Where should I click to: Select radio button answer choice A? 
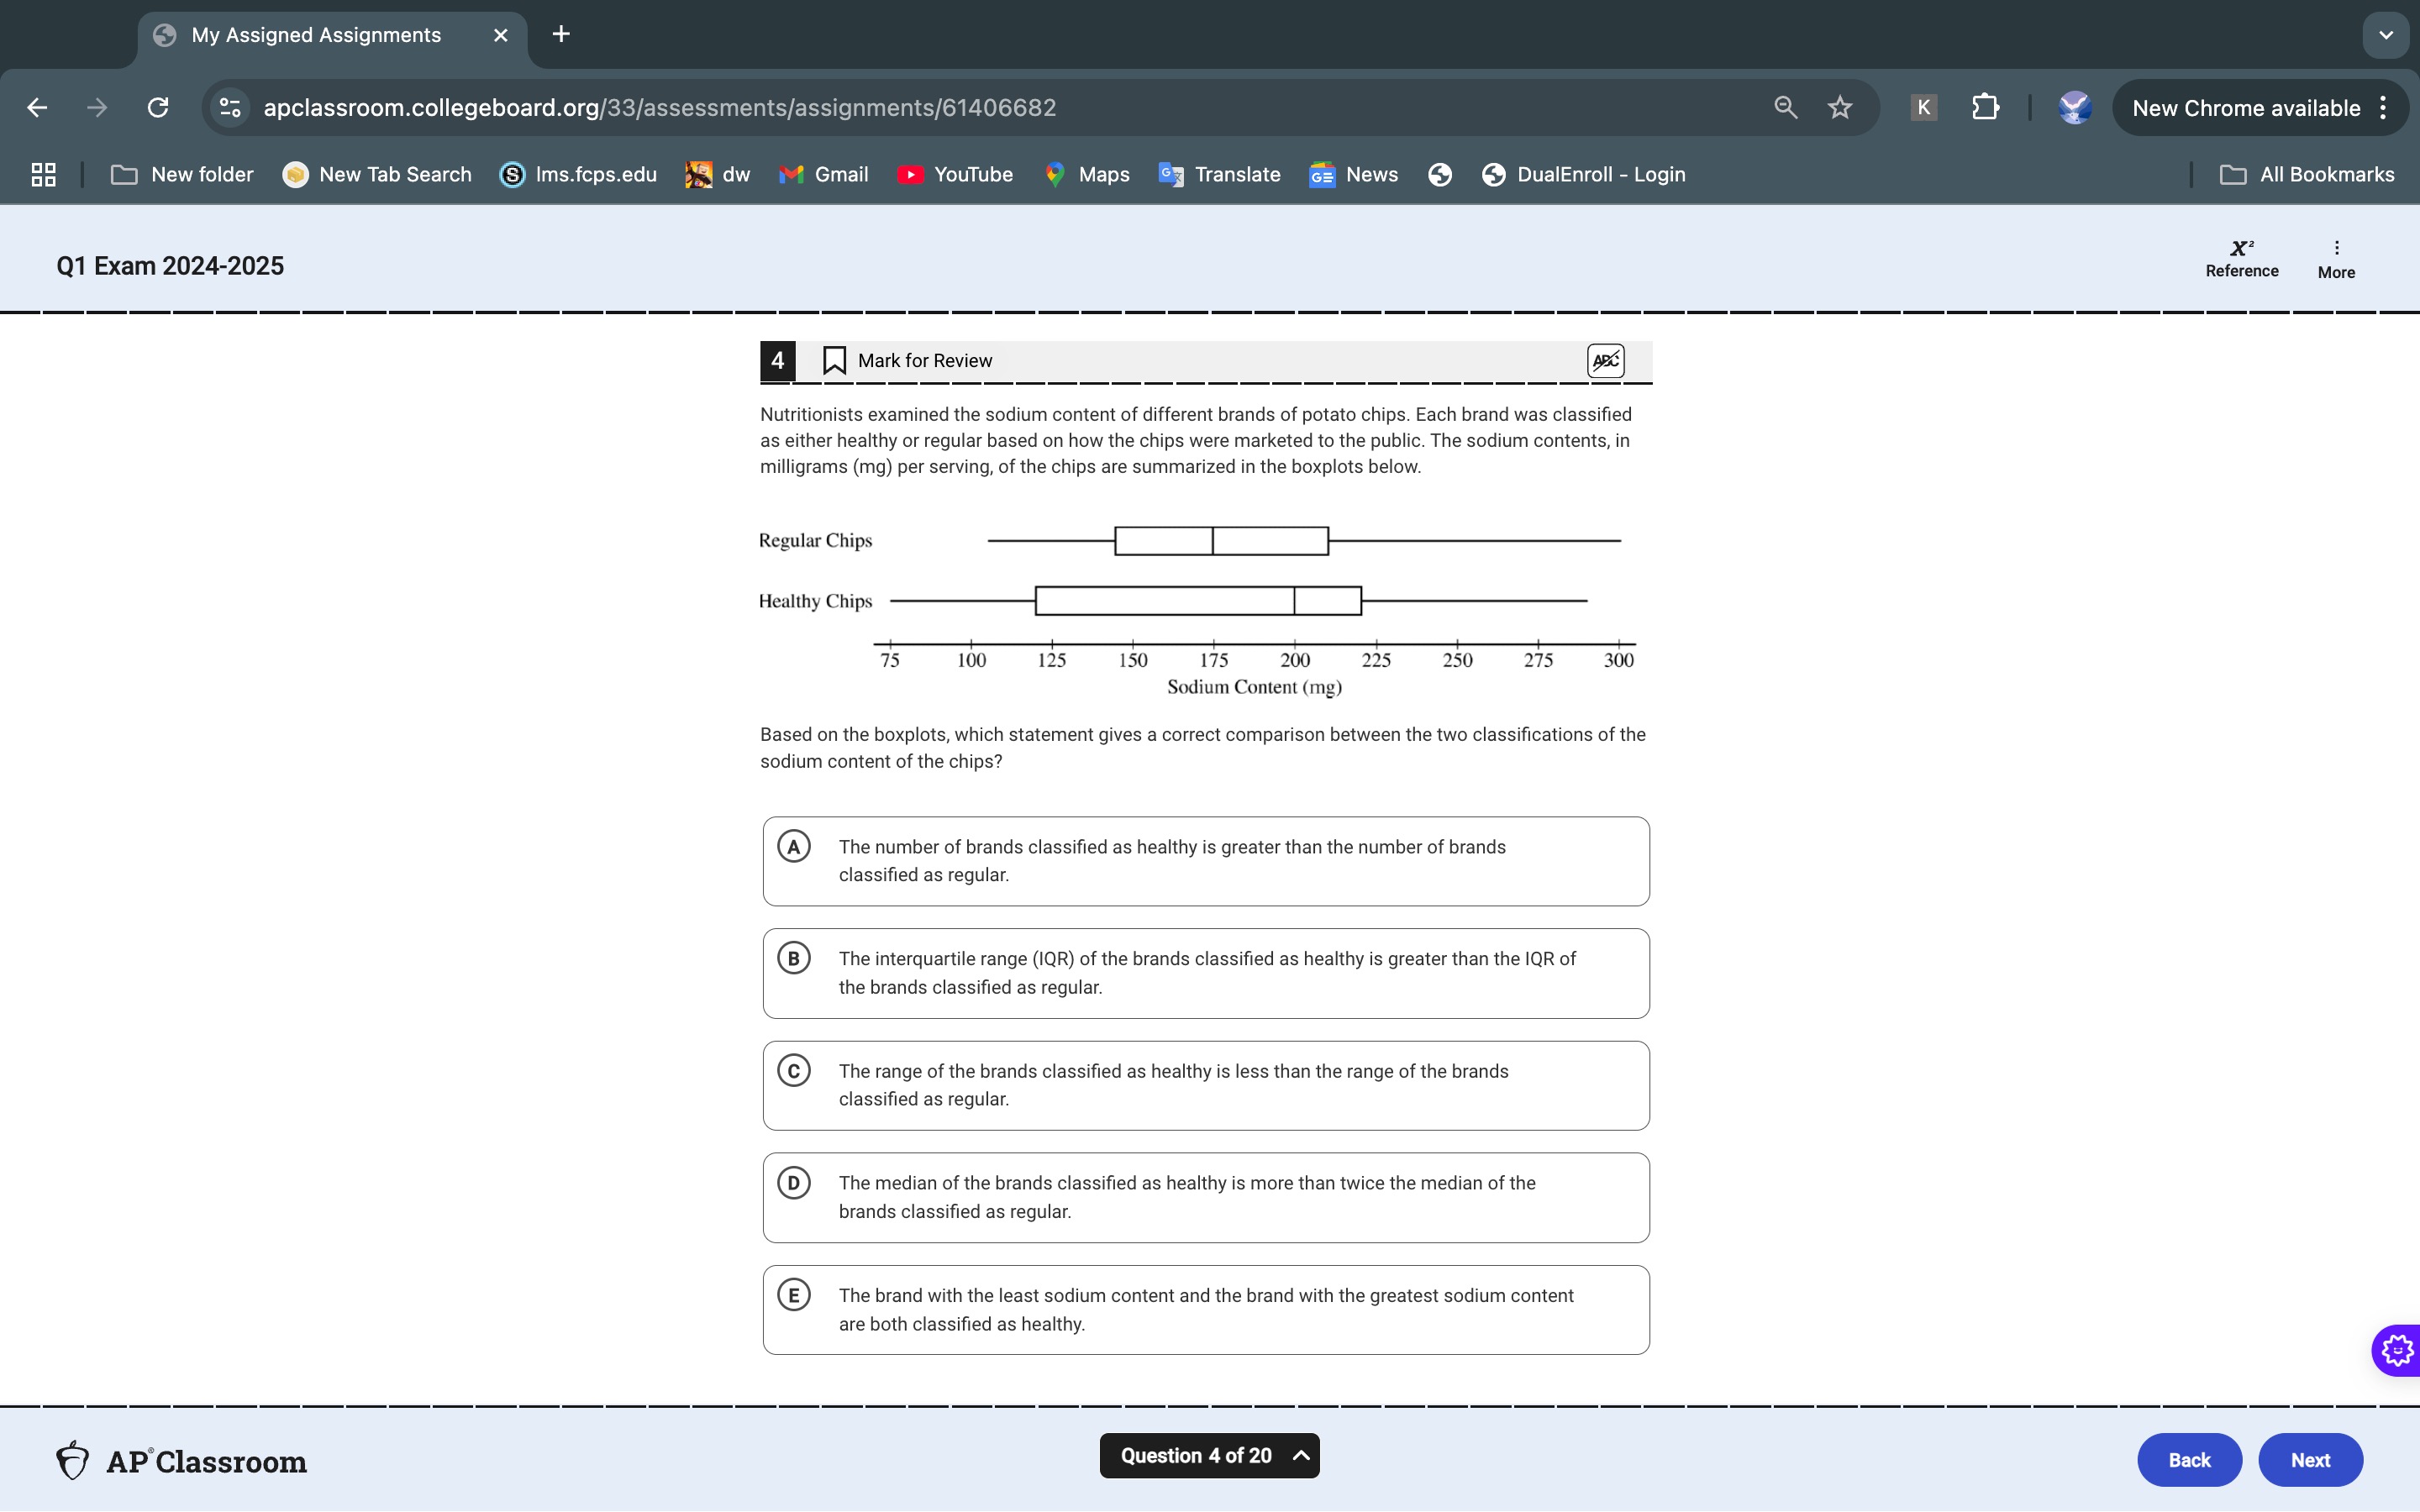point(794,847)
